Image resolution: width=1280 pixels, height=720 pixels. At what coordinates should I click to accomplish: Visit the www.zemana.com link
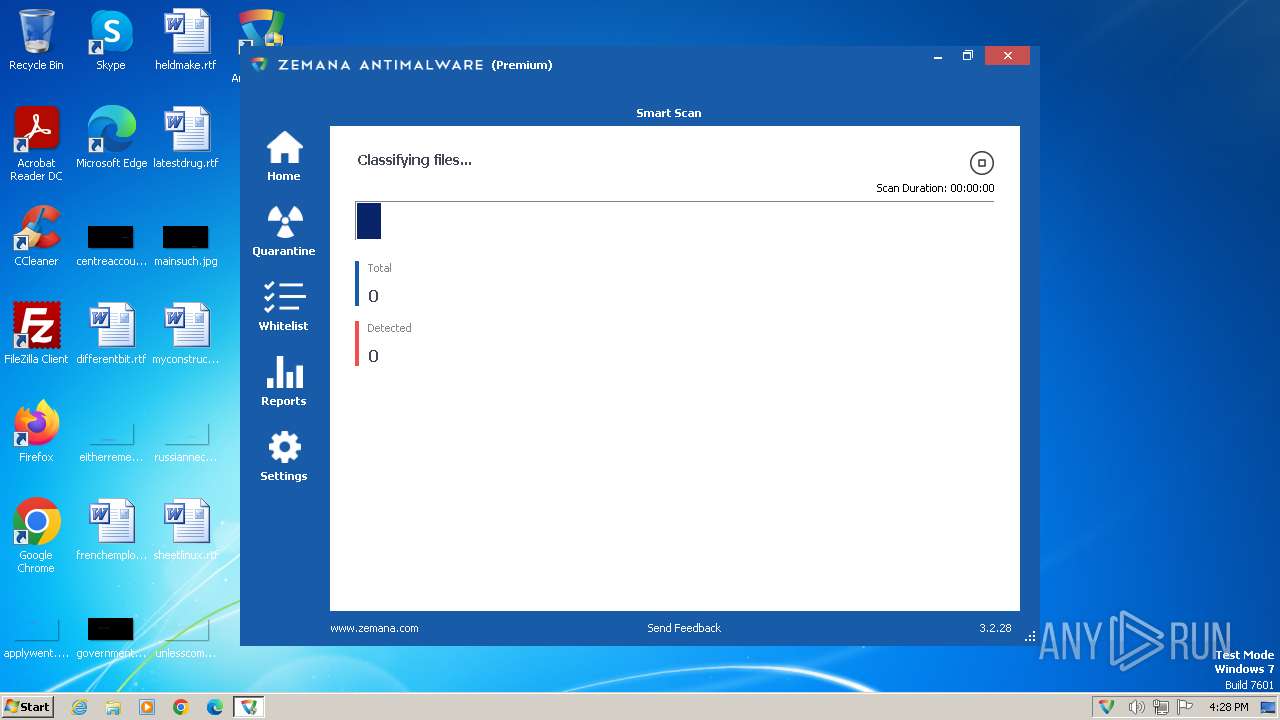[374, 628]
